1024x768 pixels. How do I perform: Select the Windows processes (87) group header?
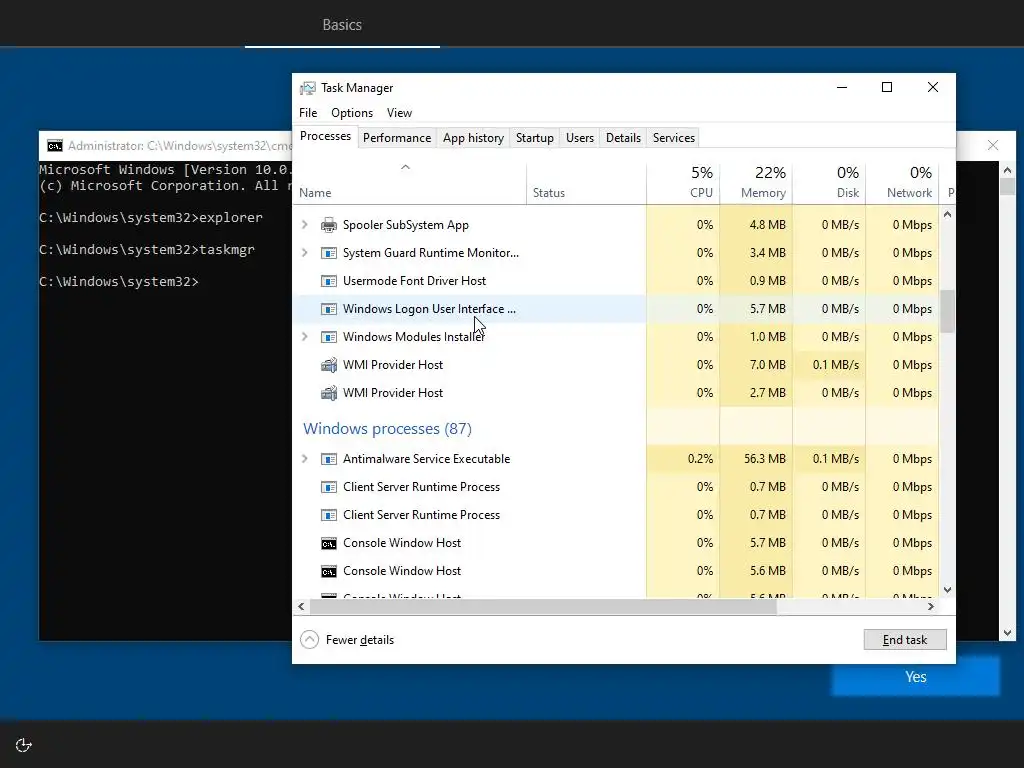click(387, 428)
